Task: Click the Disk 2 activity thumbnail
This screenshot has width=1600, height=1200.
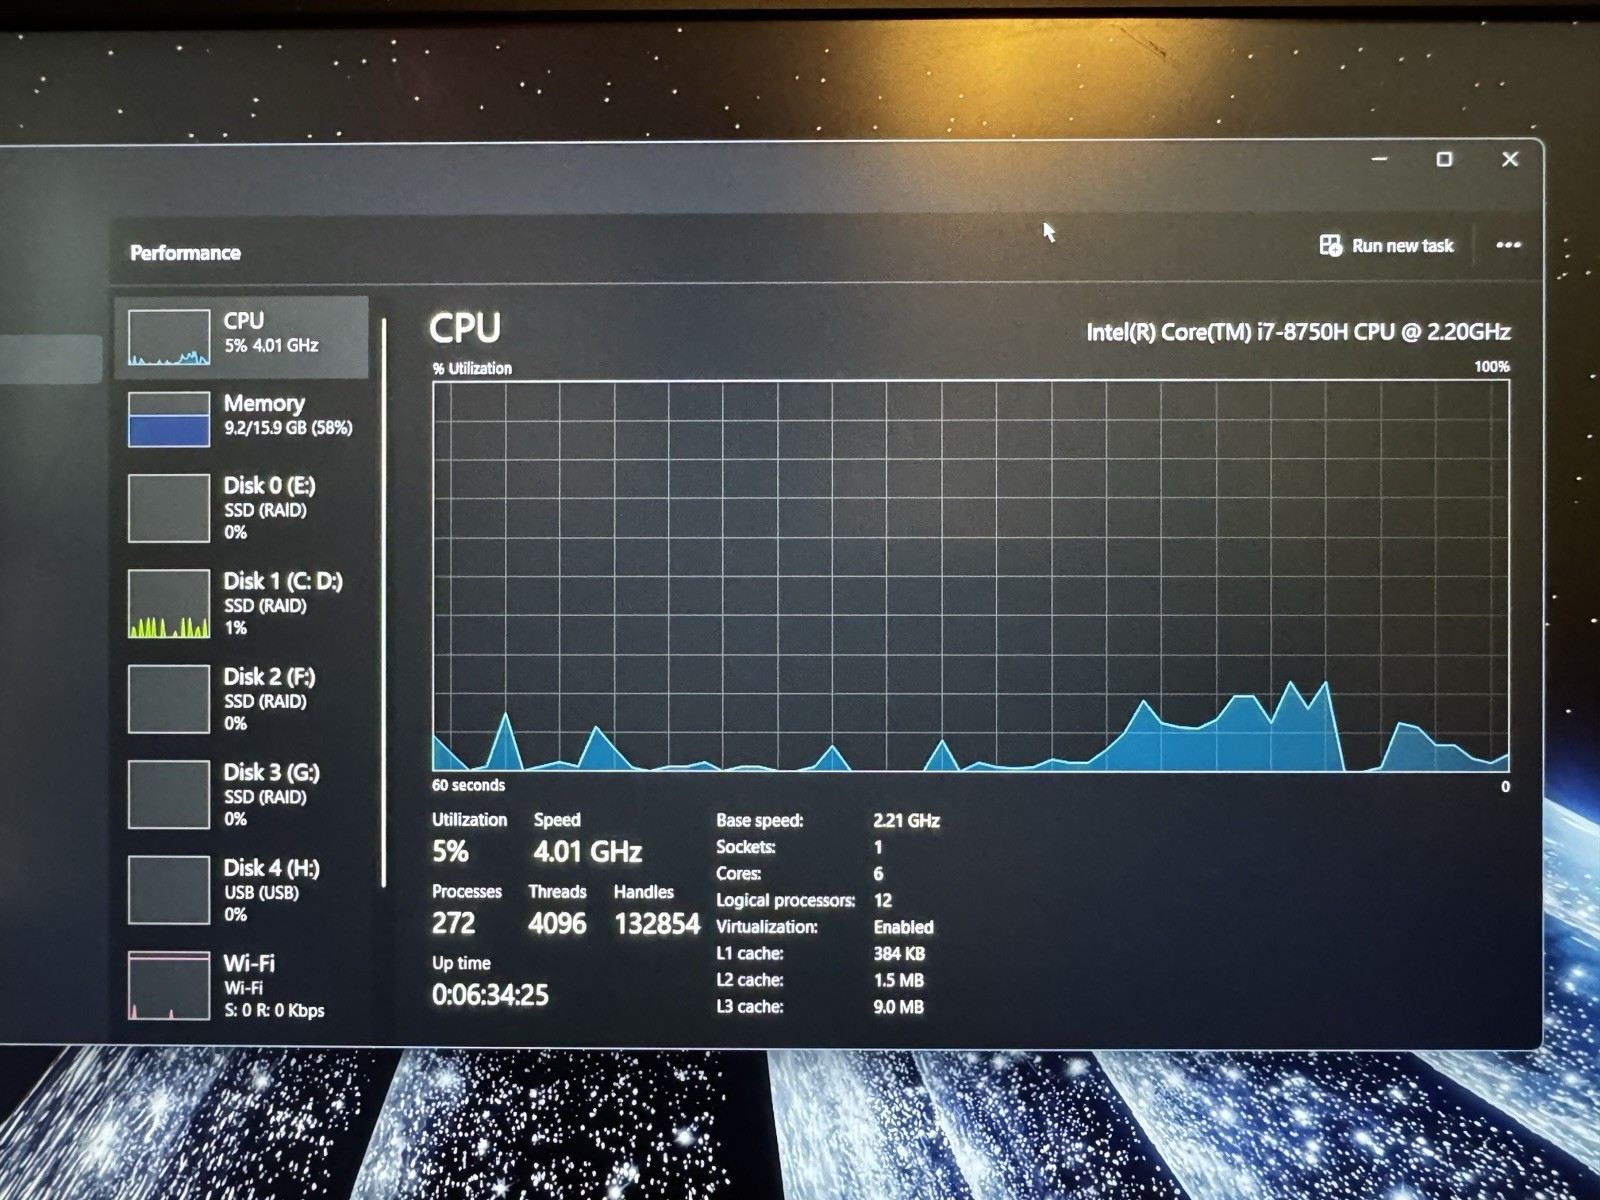Action: pos(169,699)
